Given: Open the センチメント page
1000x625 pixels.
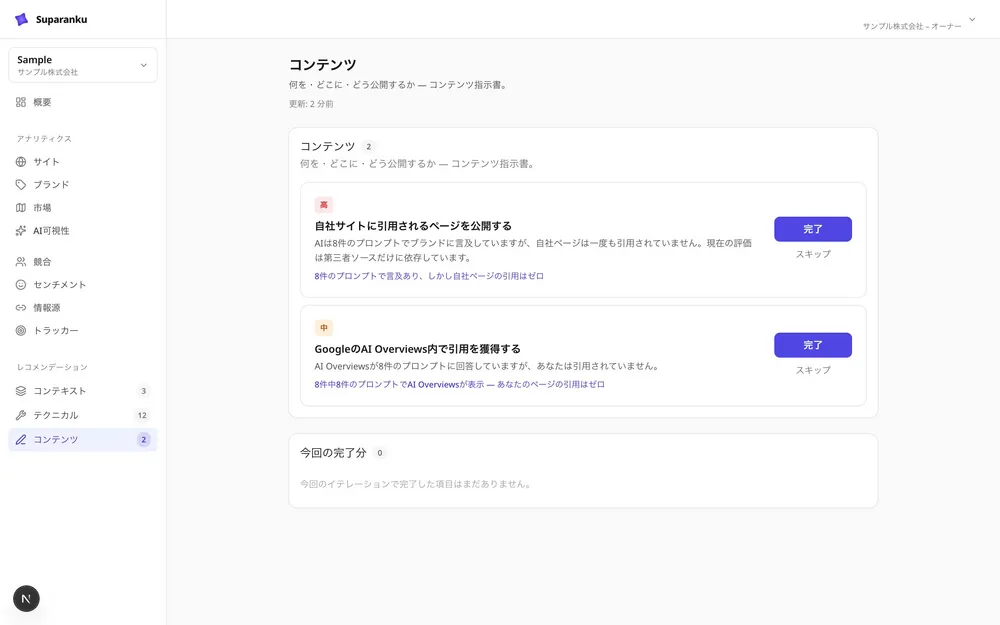Looking at the screenshot, I should (83, 285).
